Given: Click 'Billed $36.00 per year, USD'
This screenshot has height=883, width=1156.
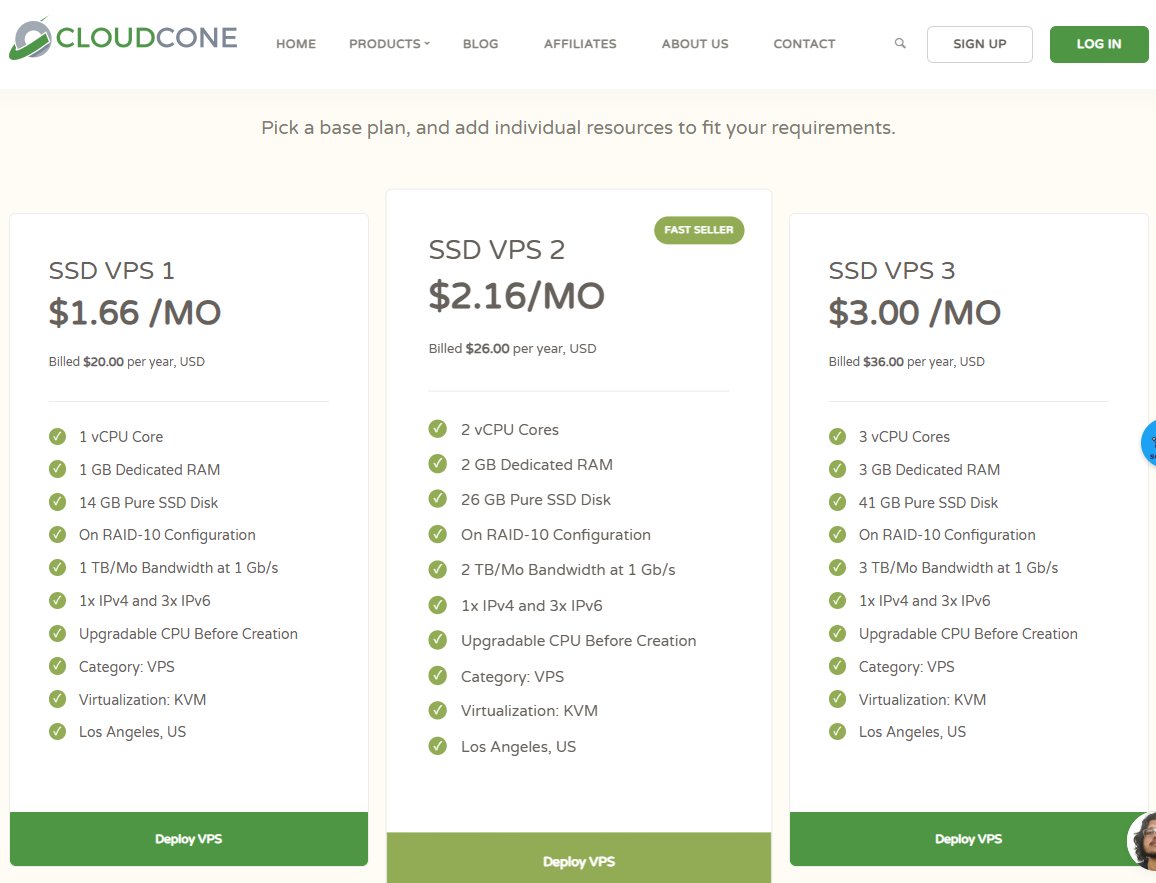Looking at the screenshot, I should [907, 362].
